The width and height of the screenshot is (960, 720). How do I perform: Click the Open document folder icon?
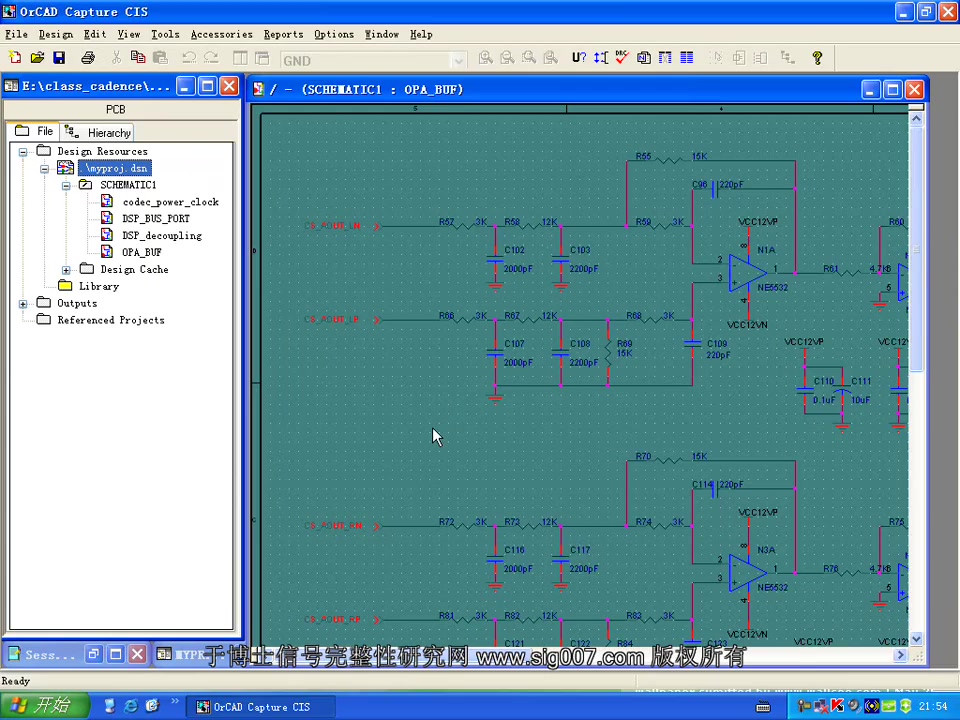(37, 58)
